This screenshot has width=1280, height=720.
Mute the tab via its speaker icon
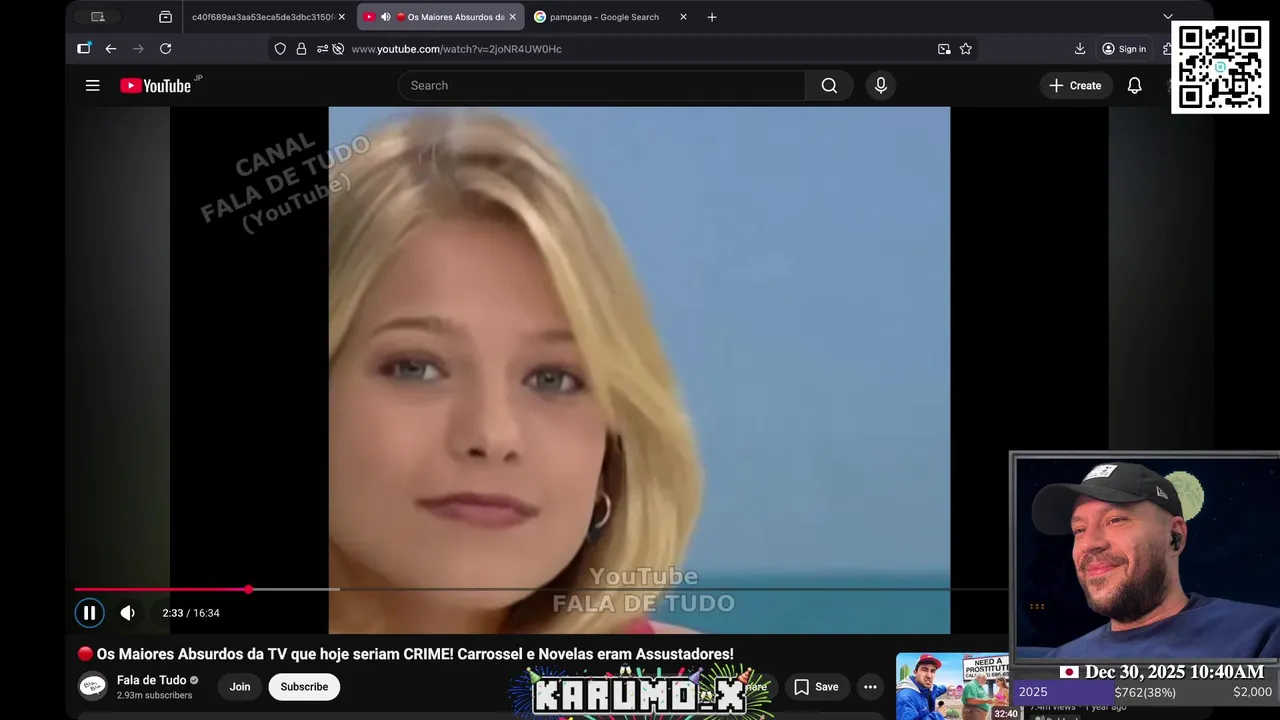[385, 17]
